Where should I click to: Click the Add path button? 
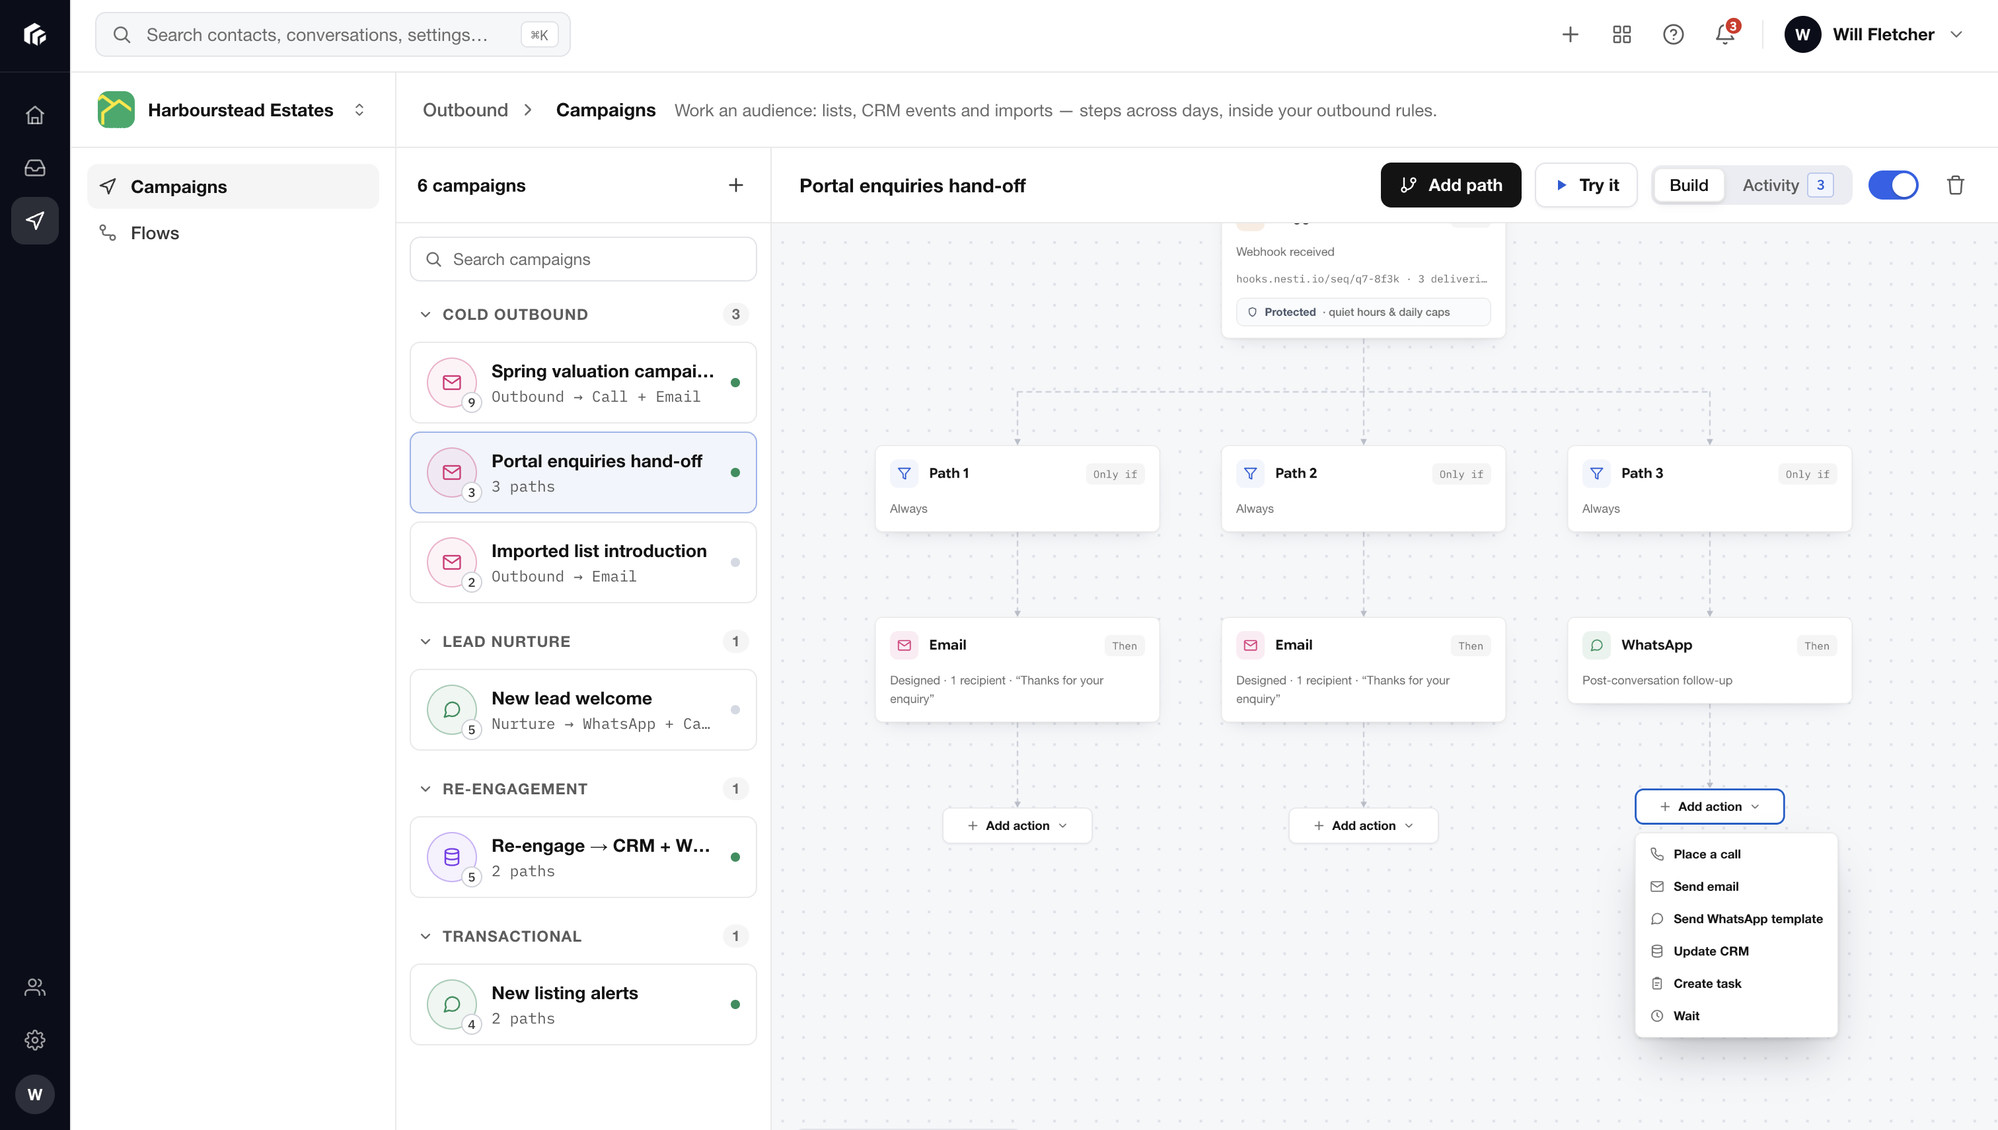pyautogui.click(x=1450, y=185)
